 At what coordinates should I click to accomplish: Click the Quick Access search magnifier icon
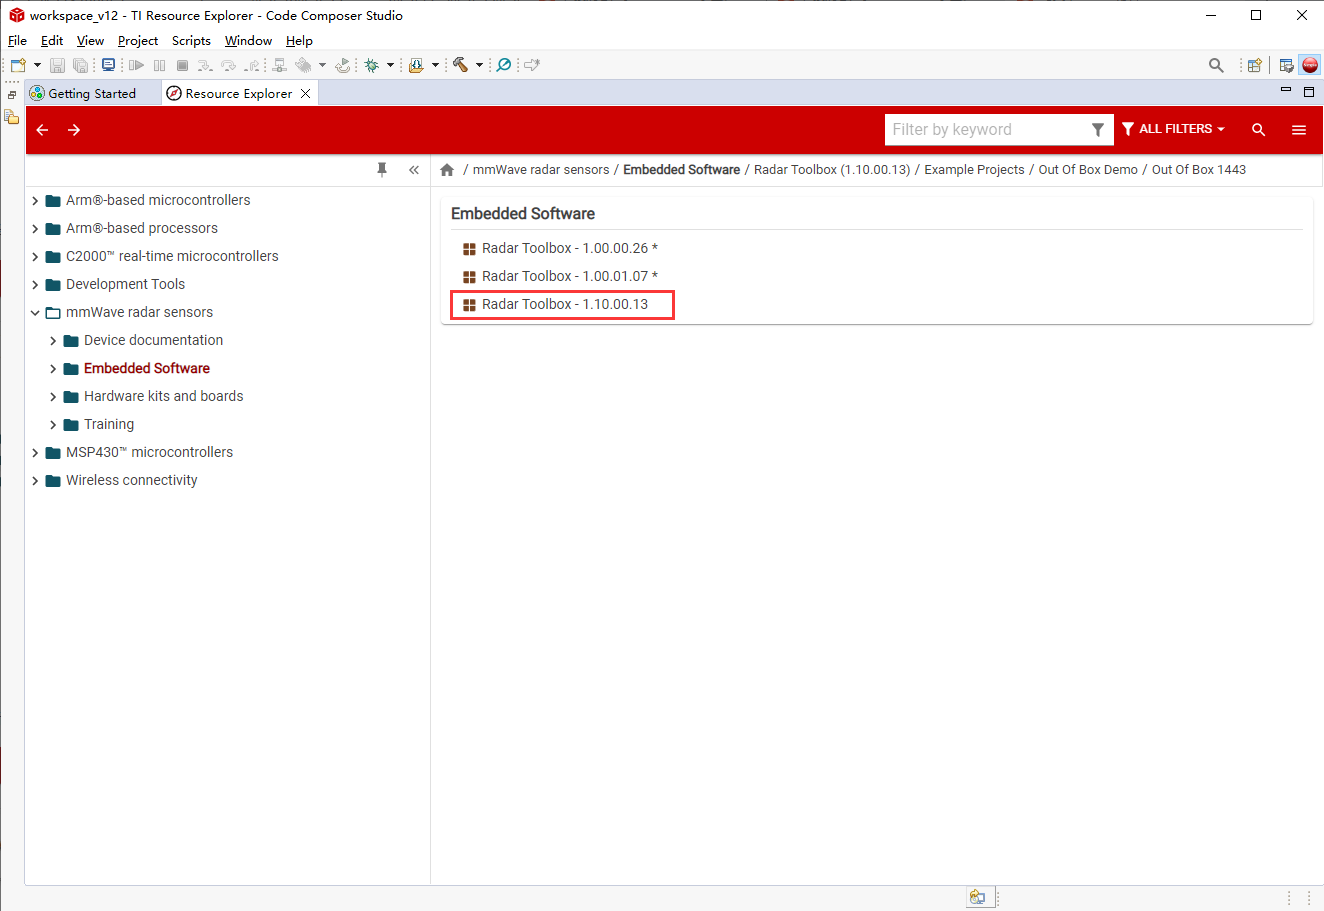(1216, 65)
